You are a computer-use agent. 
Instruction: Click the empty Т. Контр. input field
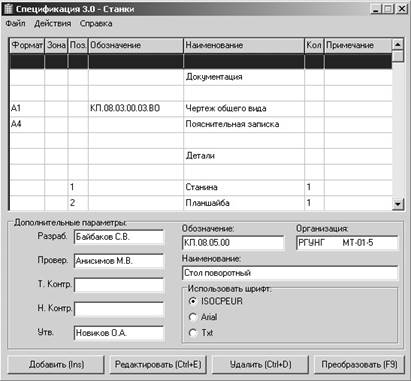119,285
